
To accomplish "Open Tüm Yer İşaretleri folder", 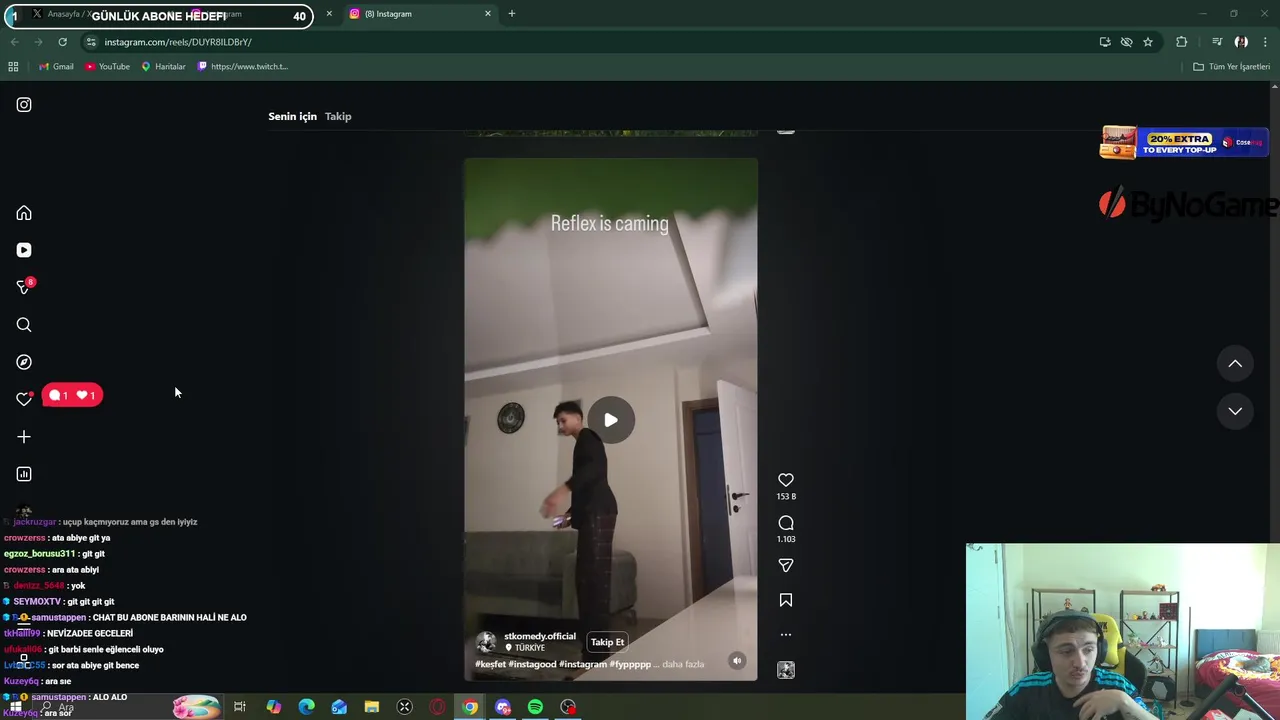I will coord(1231,67).
